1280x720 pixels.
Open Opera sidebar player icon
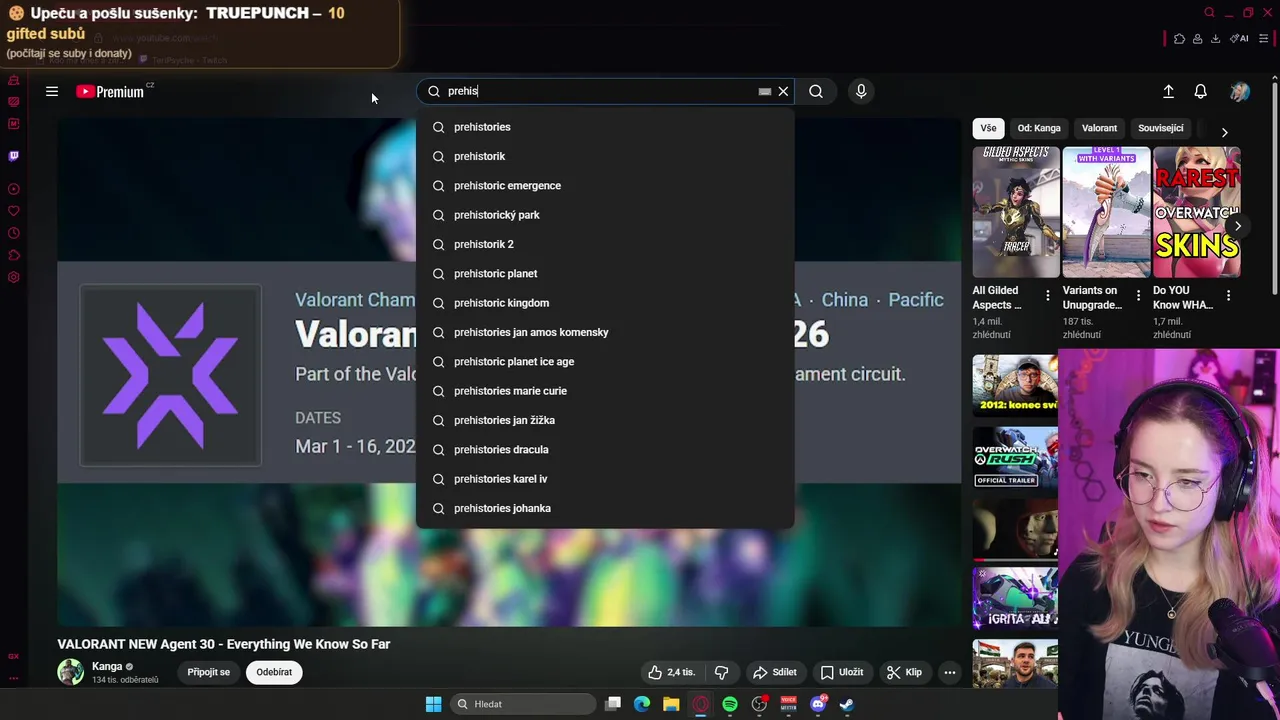(13, 189)
